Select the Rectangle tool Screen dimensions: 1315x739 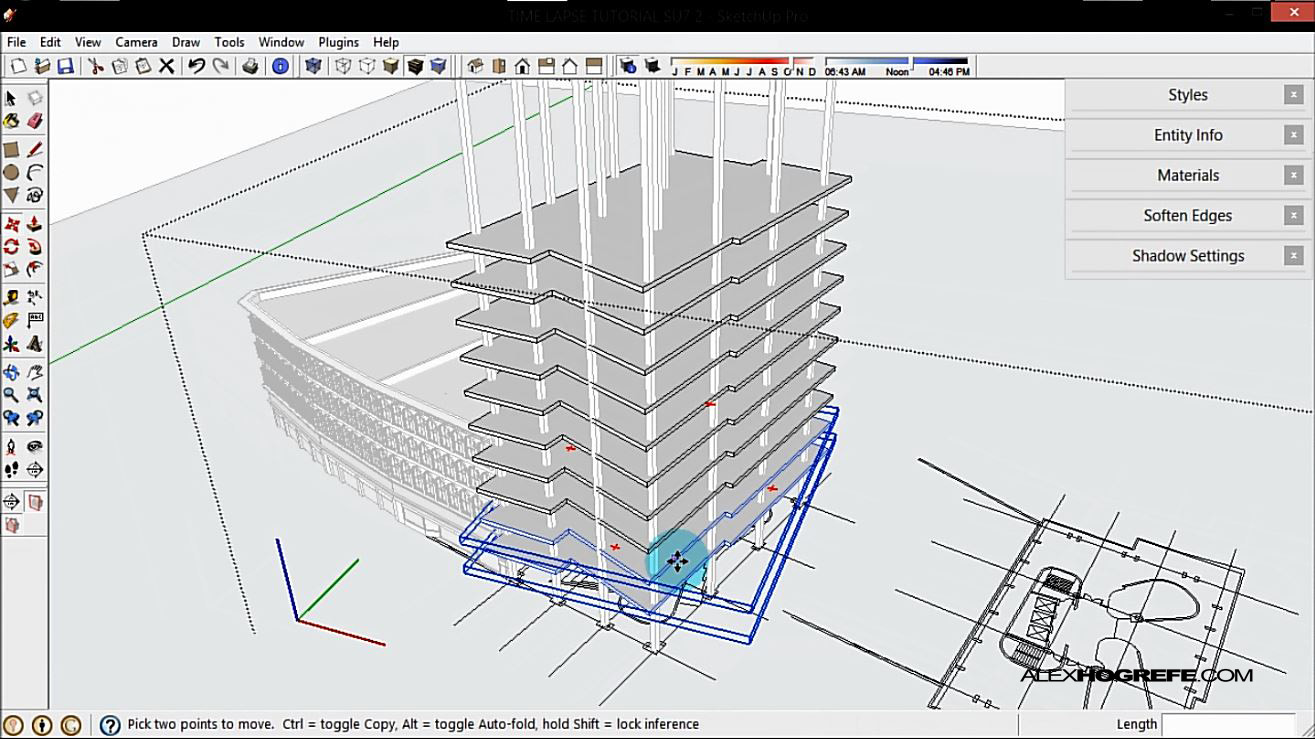click(x=9, y=148)
